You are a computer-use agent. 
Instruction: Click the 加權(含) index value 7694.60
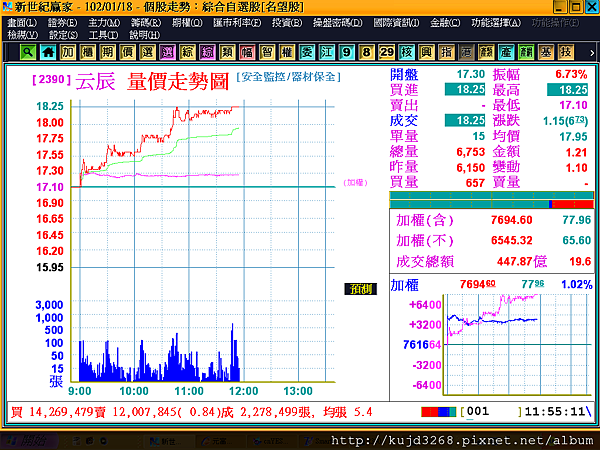(512, 220)
